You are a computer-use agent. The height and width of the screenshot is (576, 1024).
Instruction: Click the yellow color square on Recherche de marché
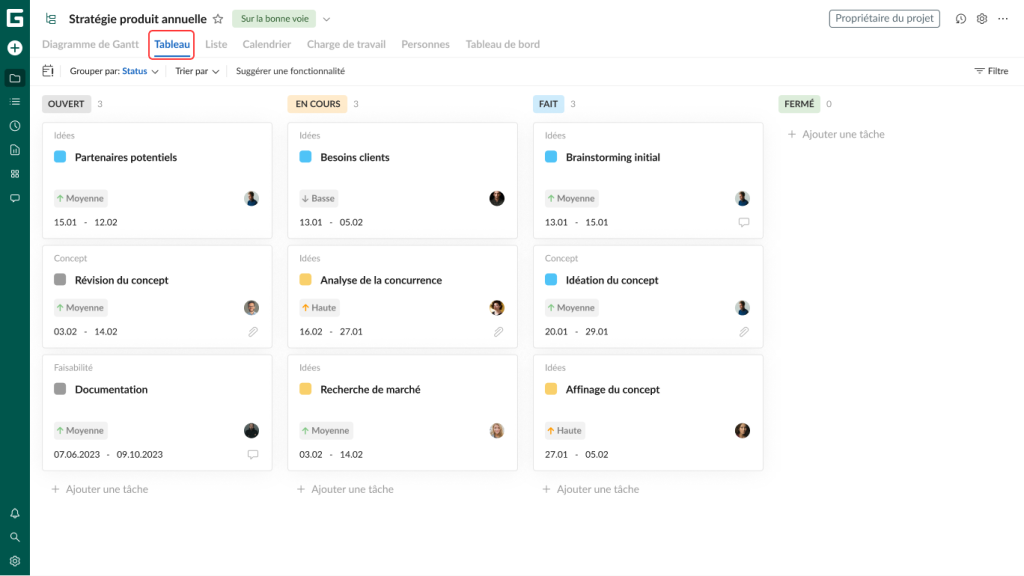(x=306, y=389)
